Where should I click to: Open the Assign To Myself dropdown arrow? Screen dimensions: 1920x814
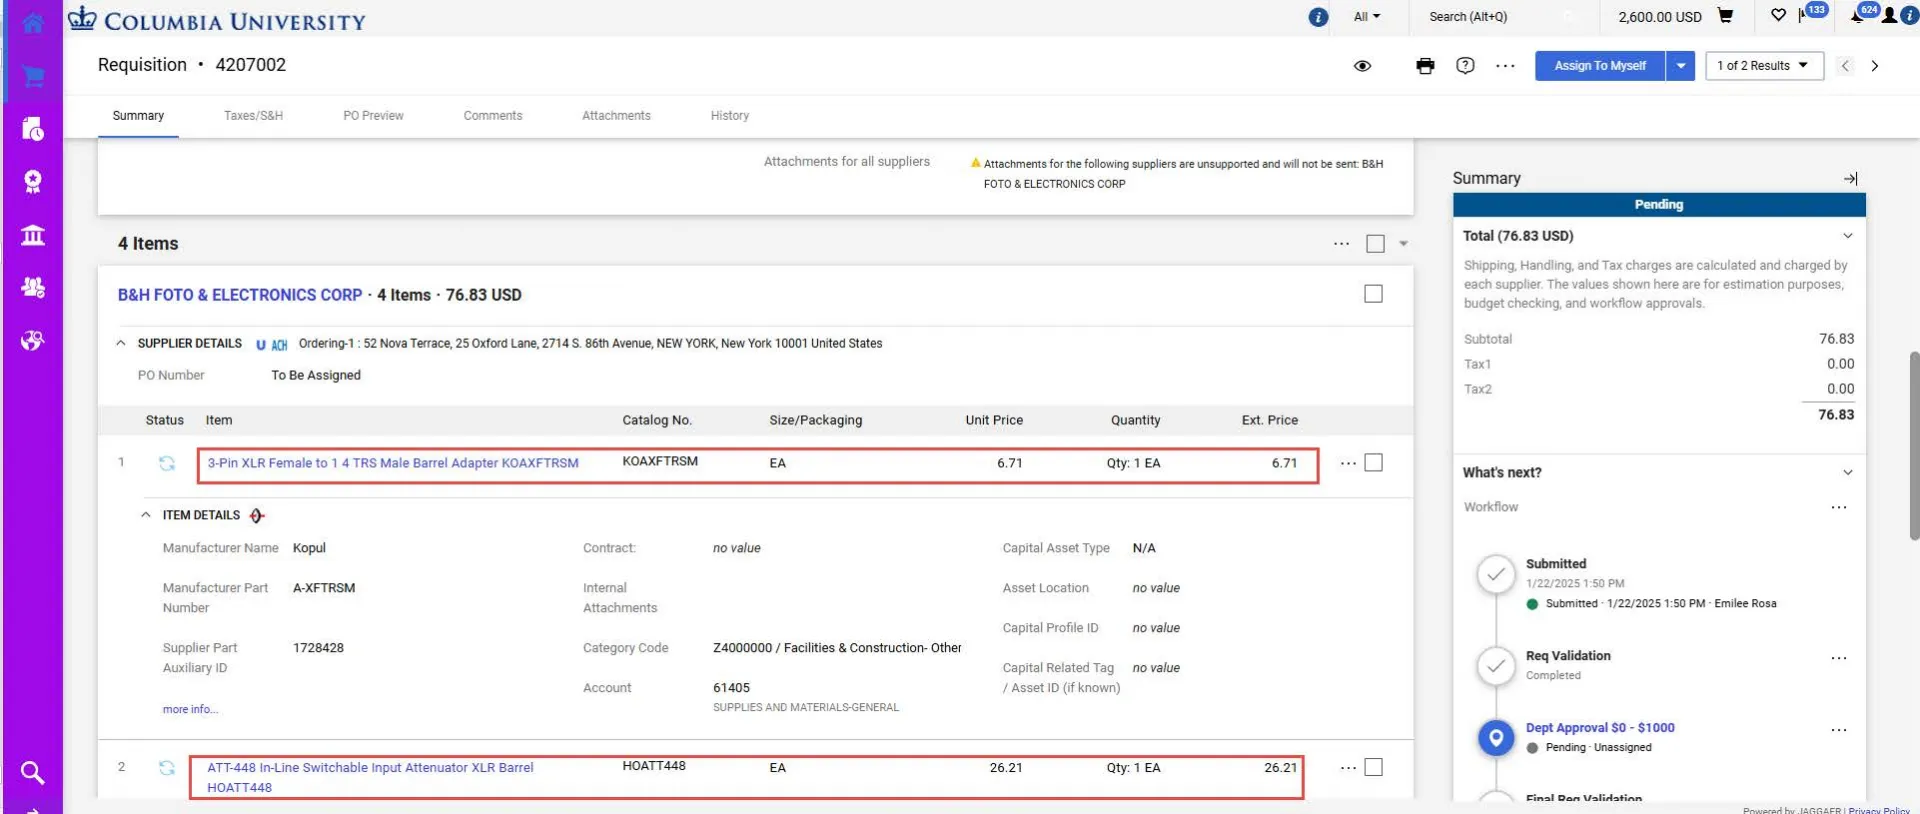[1681, 66]
